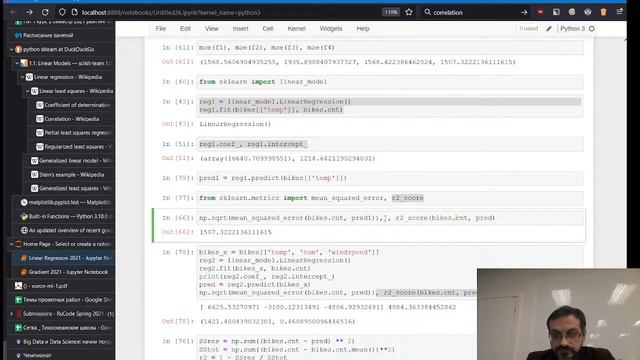Click the 110% zoom level badge
Screen dimensions: 640x360
[391, 12]
